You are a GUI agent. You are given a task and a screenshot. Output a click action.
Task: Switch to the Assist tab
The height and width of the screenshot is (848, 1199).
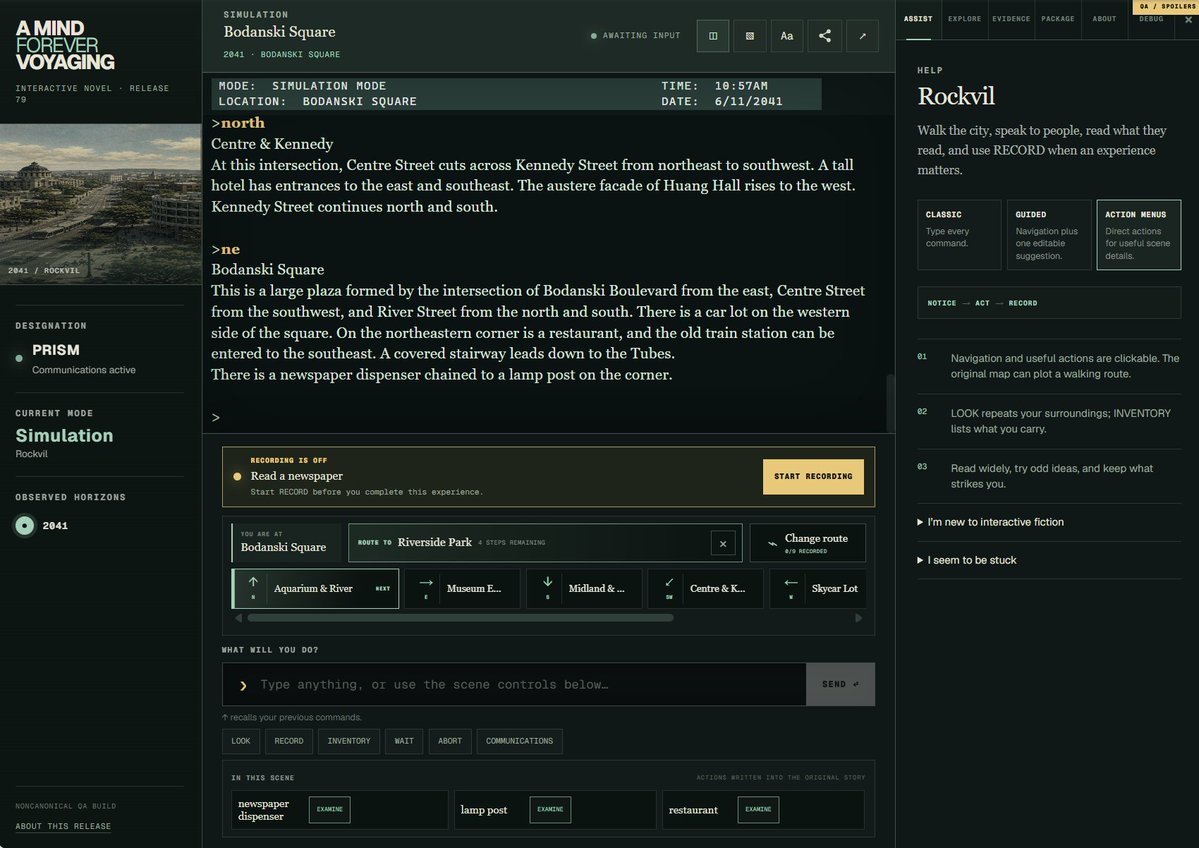tap(918, 19)
